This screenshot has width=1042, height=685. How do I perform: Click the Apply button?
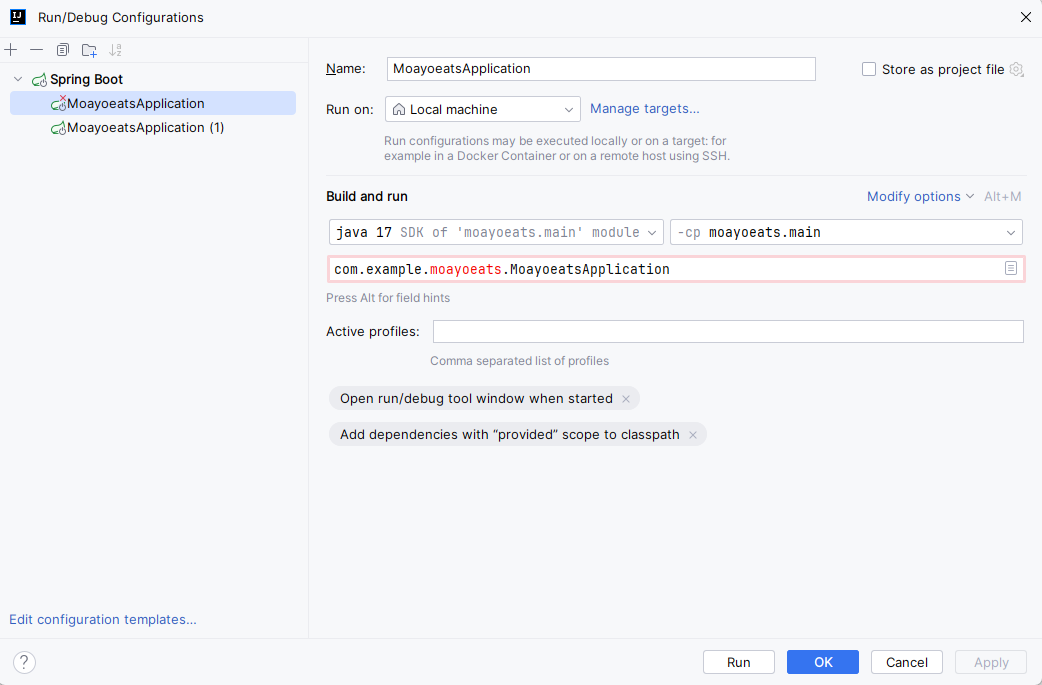coord(991,662)
